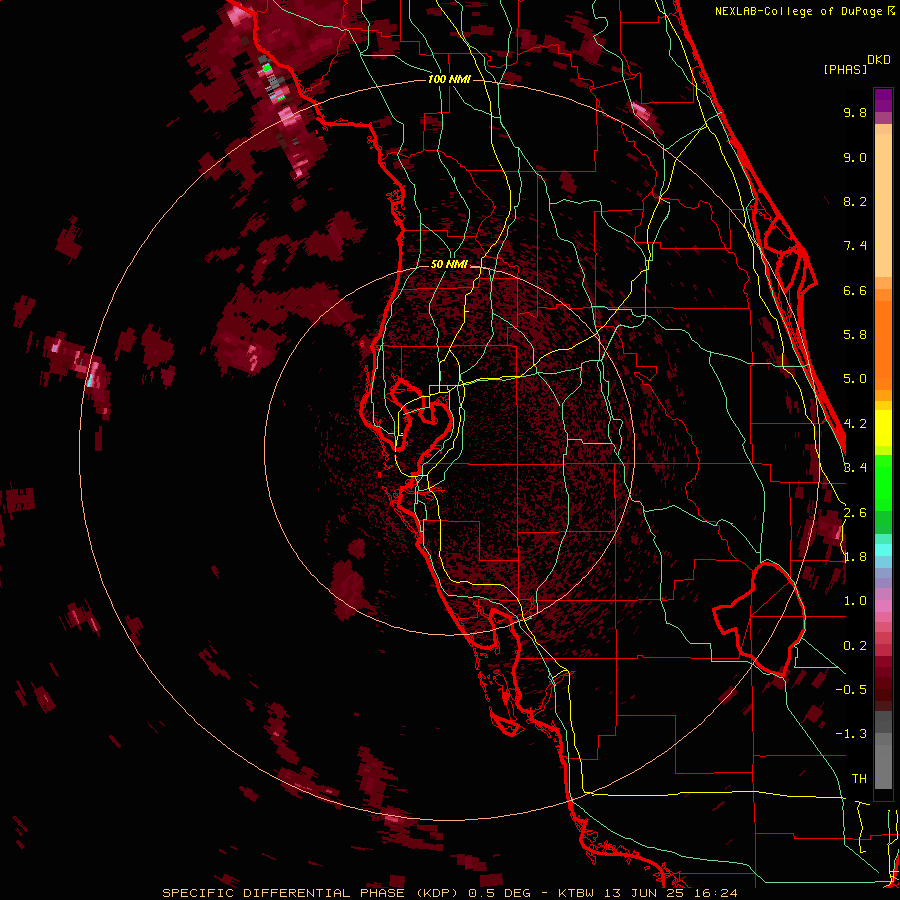The height and width of the screenshot is (900, 900).
Task: Pick the yellow segment of the color bar
Action: [883, 428]
